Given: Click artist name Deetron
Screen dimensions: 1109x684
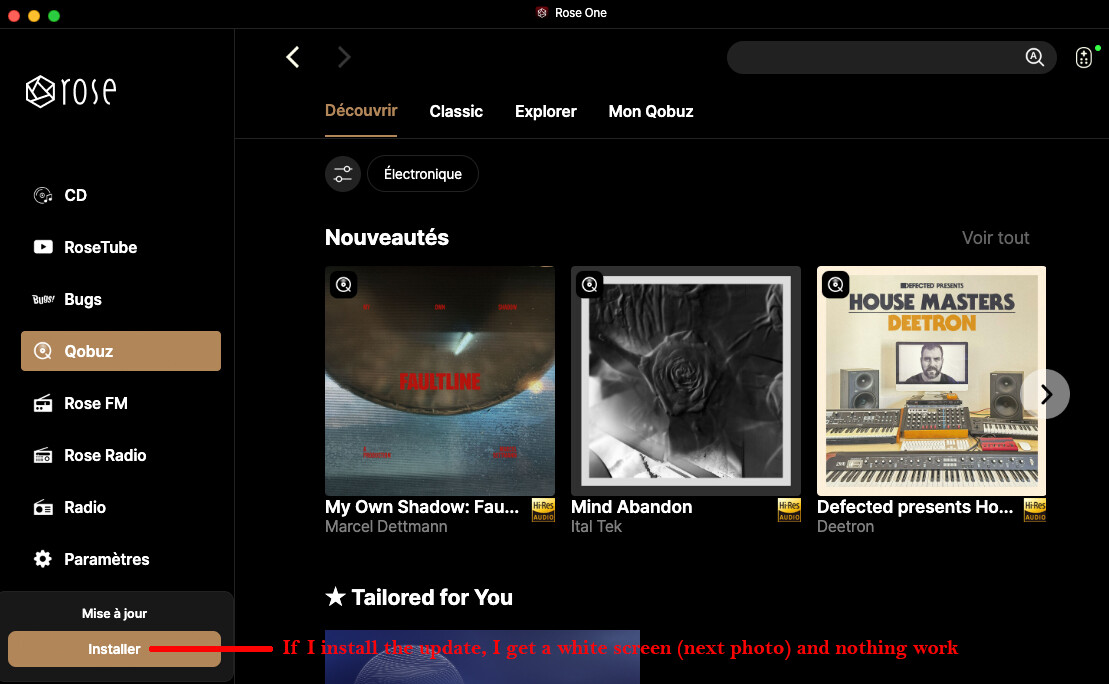Looking at the screenshot, I should (x=845, y=526).
